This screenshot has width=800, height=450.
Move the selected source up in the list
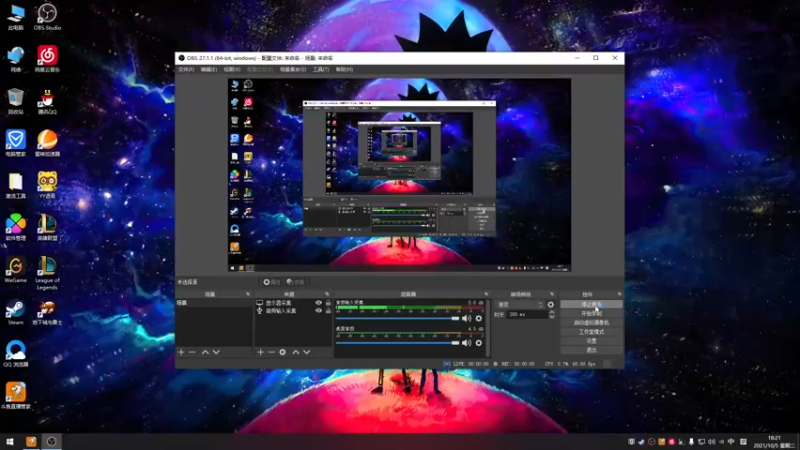tap(295, 352)
